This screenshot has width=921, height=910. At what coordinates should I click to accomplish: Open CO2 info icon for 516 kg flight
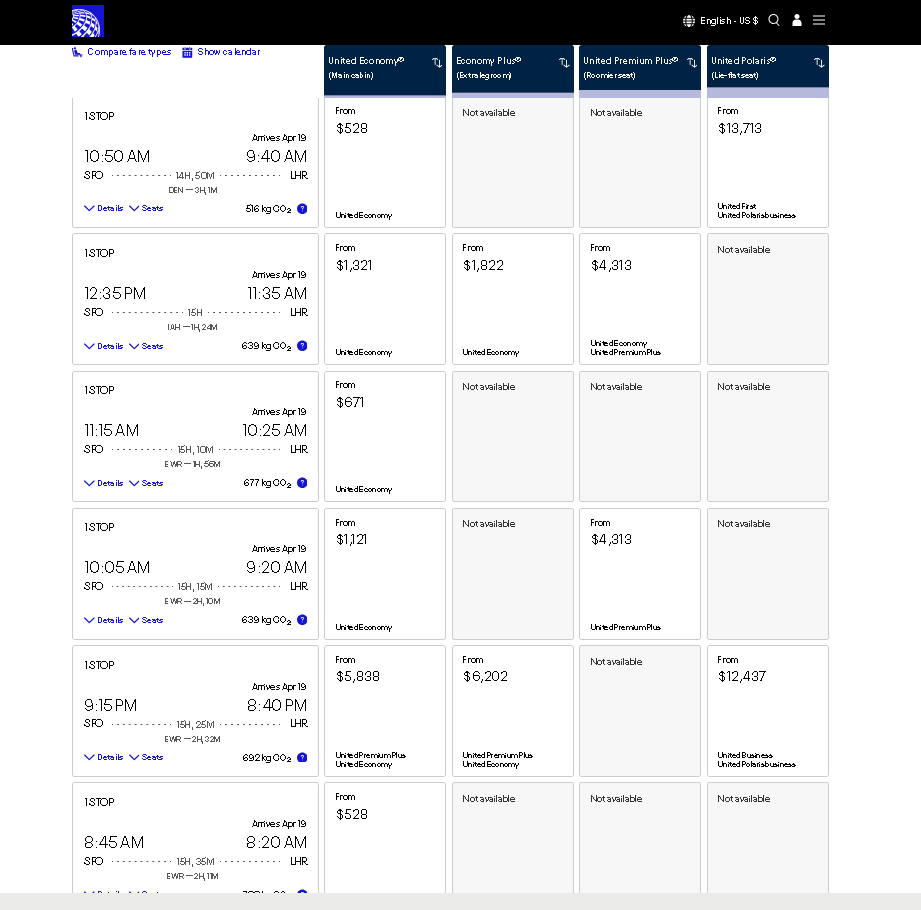(x=302, y=209)
